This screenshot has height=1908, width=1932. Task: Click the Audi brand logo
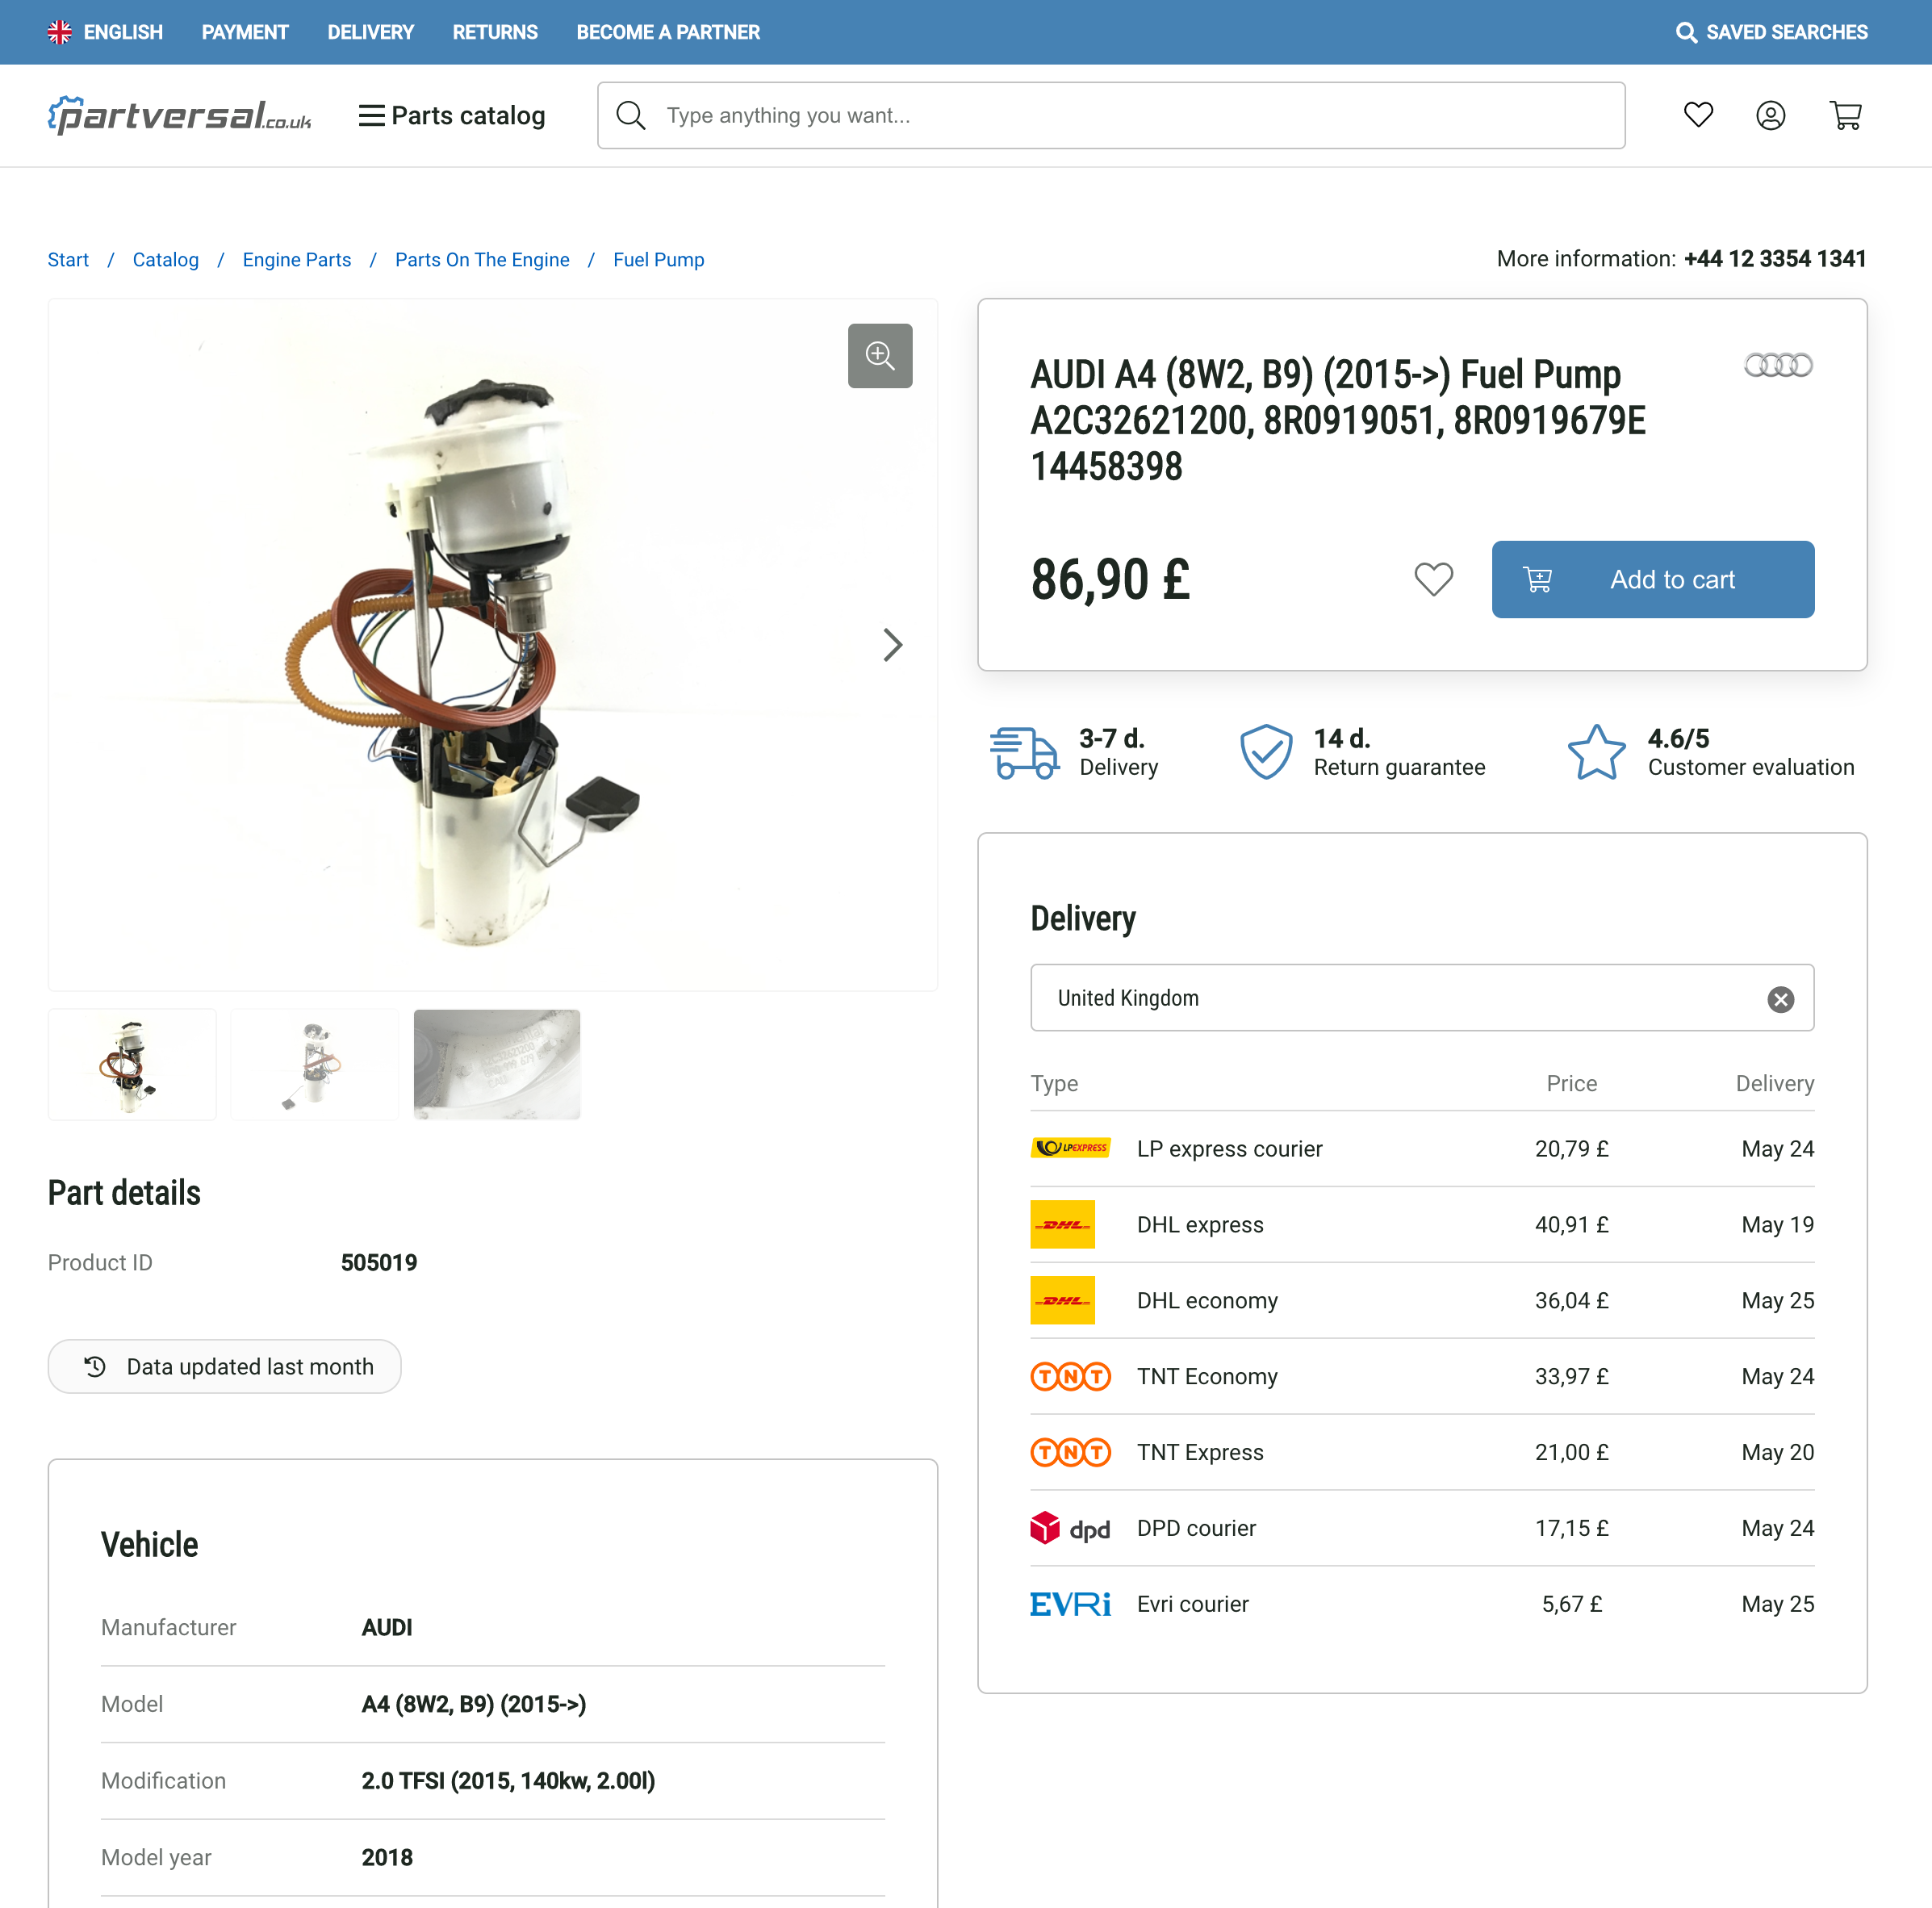pos(1778,365)
